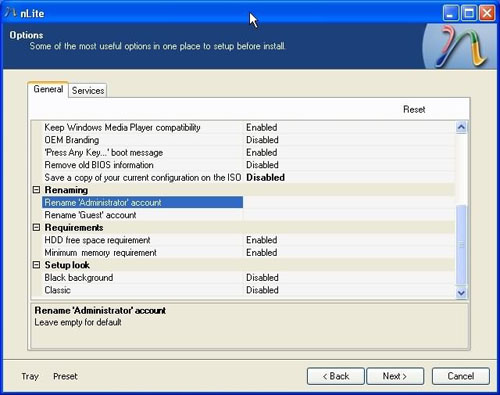Viewport: 500px width, 395px height.
Task: Click Enabled value for Minimum memory requirement
Action: (262, 253)
